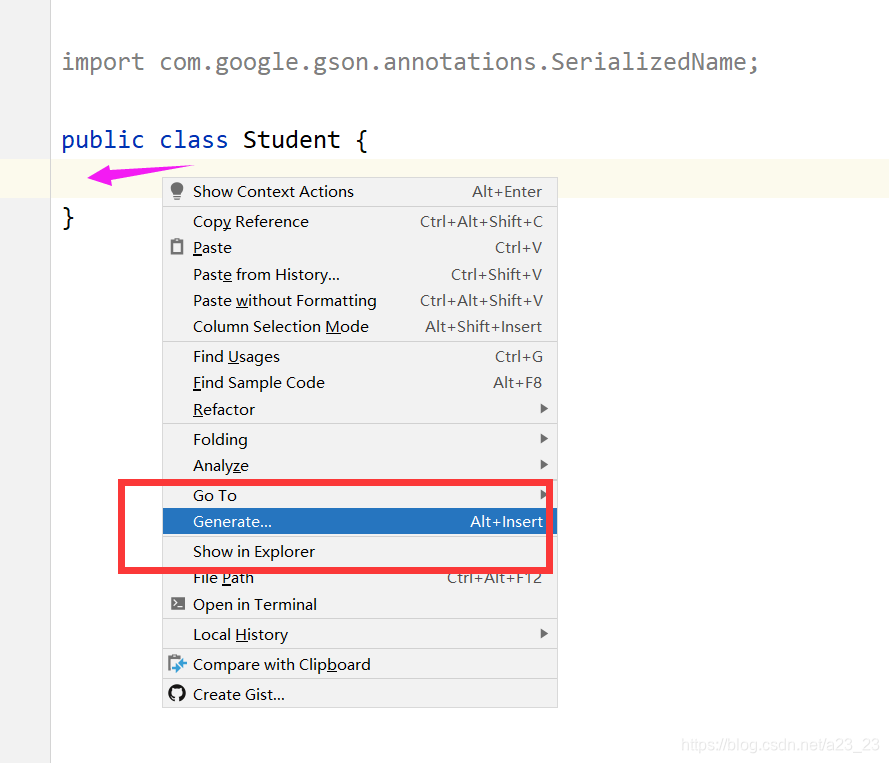The height and width of the screenshot is (763, 889).
Task: Open the Local History submenu label
Action: click(x=240, y=634)
